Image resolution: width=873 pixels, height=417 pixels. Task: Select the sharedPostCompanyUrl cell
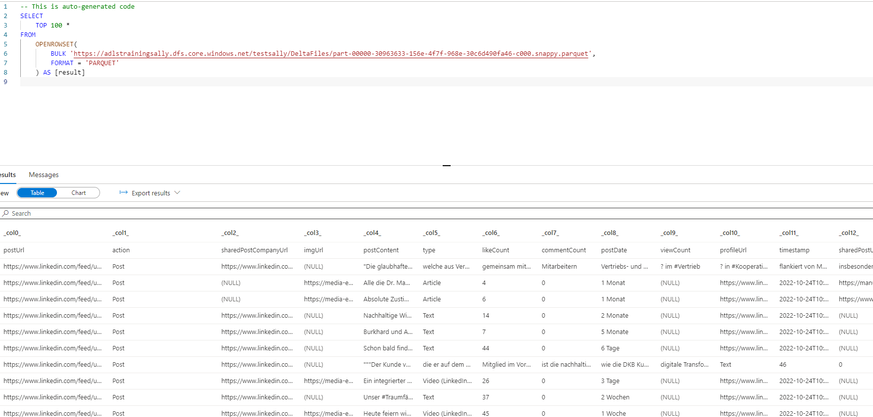click(254, 251)
